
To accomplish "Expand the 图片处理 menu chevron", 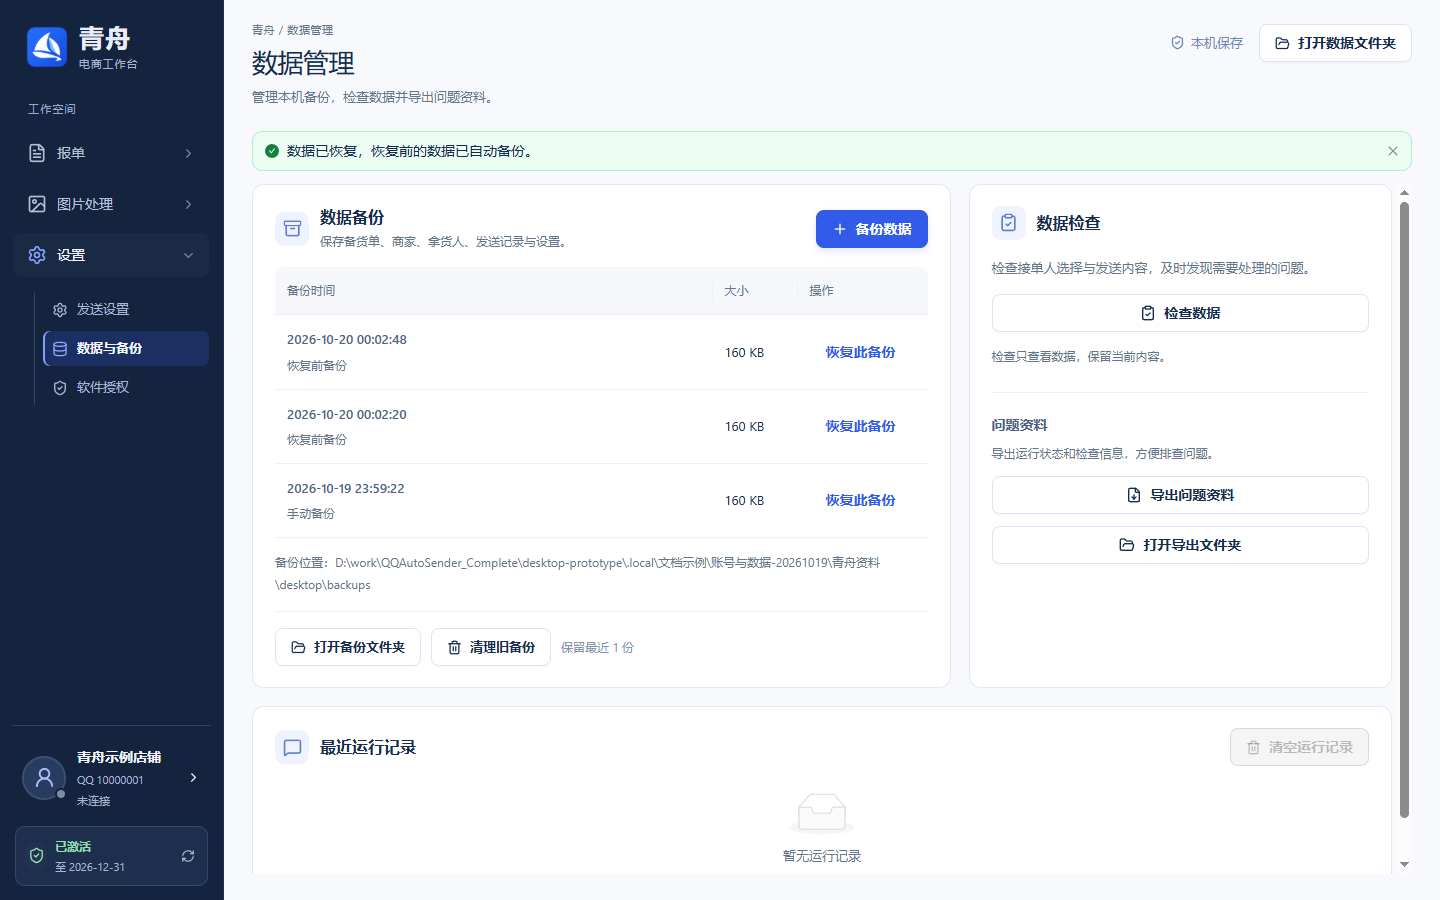I will (x=188, y=204).
